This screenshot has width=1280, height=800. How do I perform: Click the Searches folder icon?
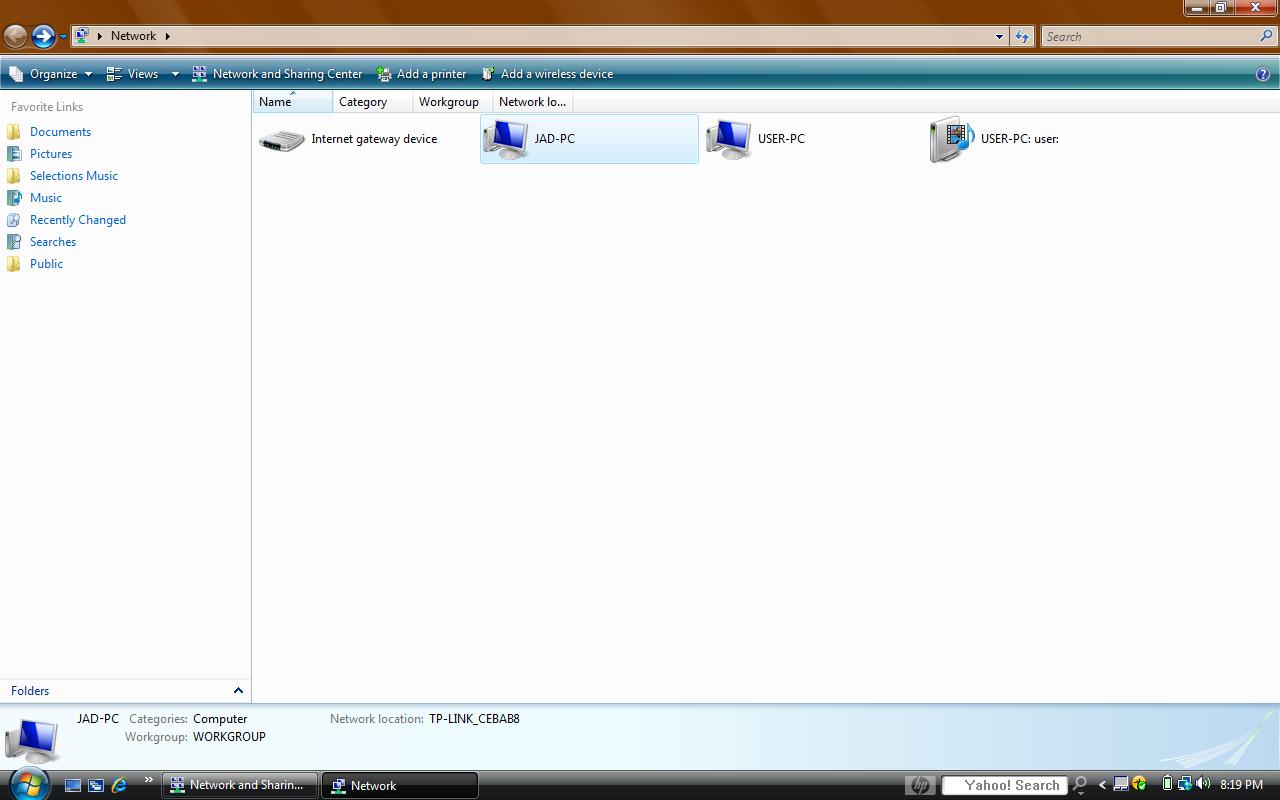point(14,242)
